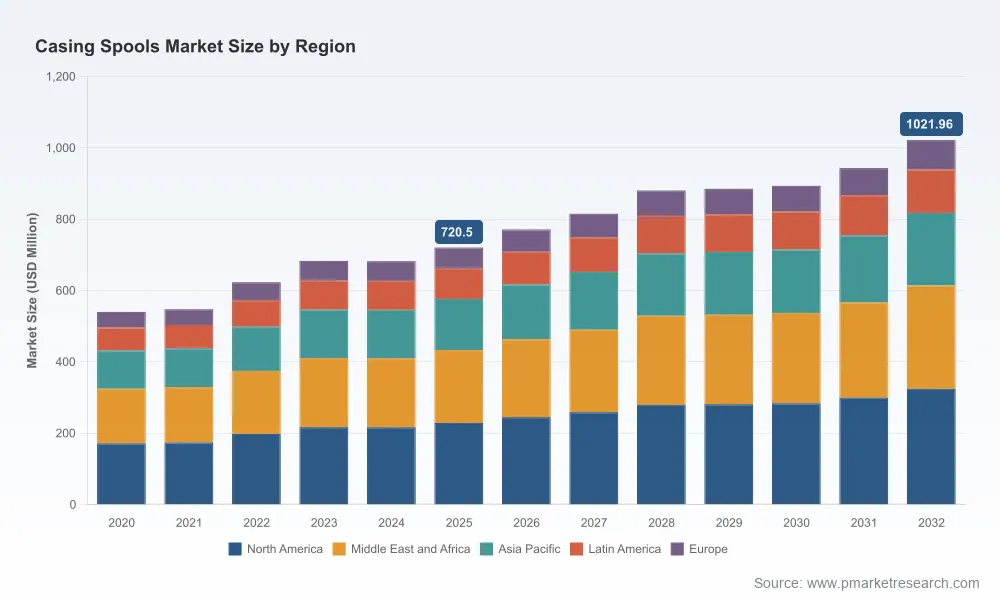Click the 2024 x-axis label
The height and width of the screenshot is (600, 1000).
(391, 523)
